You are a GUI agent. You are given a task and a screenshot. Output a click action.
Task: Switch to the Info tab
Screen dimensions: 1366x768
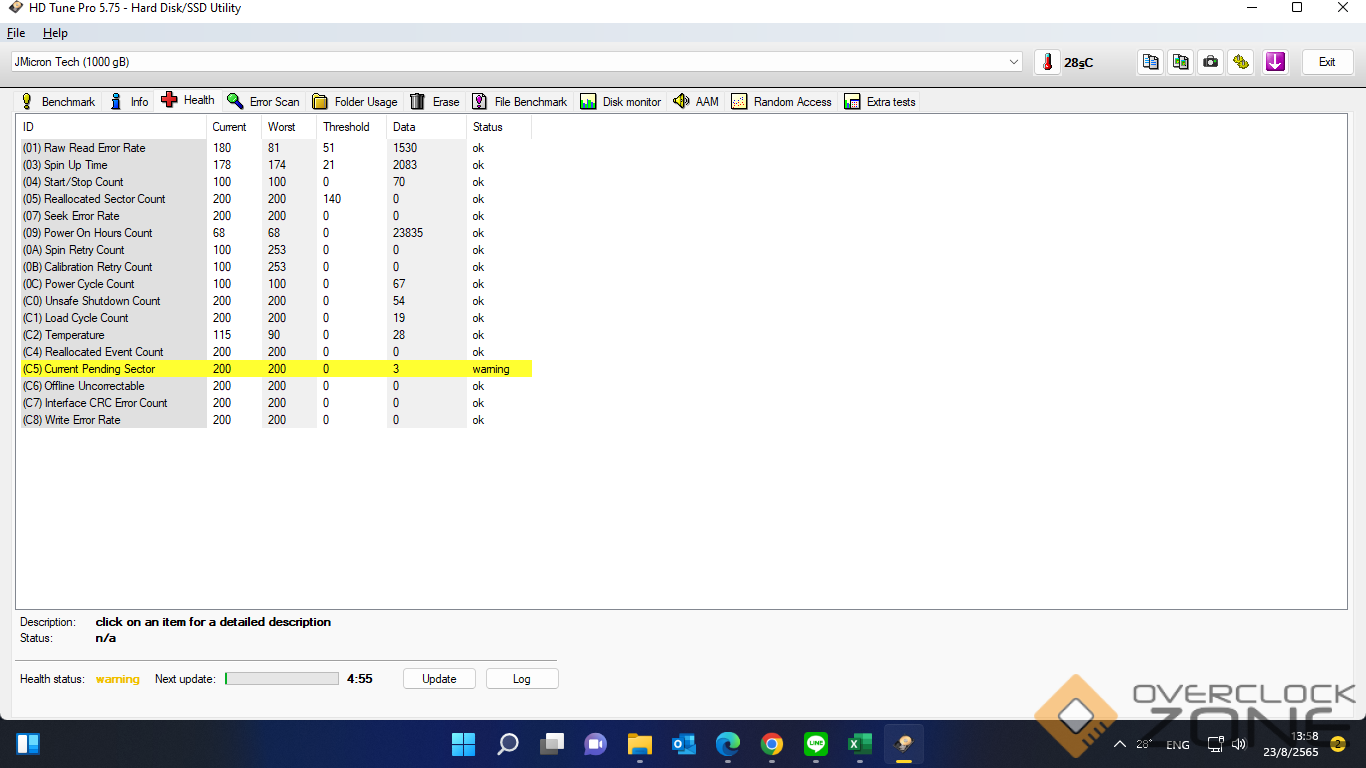(129, 102)
